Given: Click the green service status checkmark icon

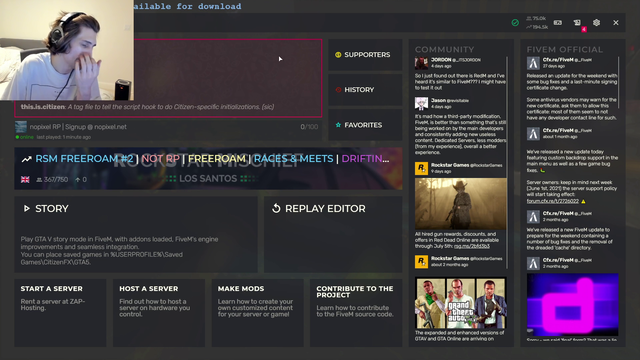Looking at the screenshot, I should pos(515,23).
